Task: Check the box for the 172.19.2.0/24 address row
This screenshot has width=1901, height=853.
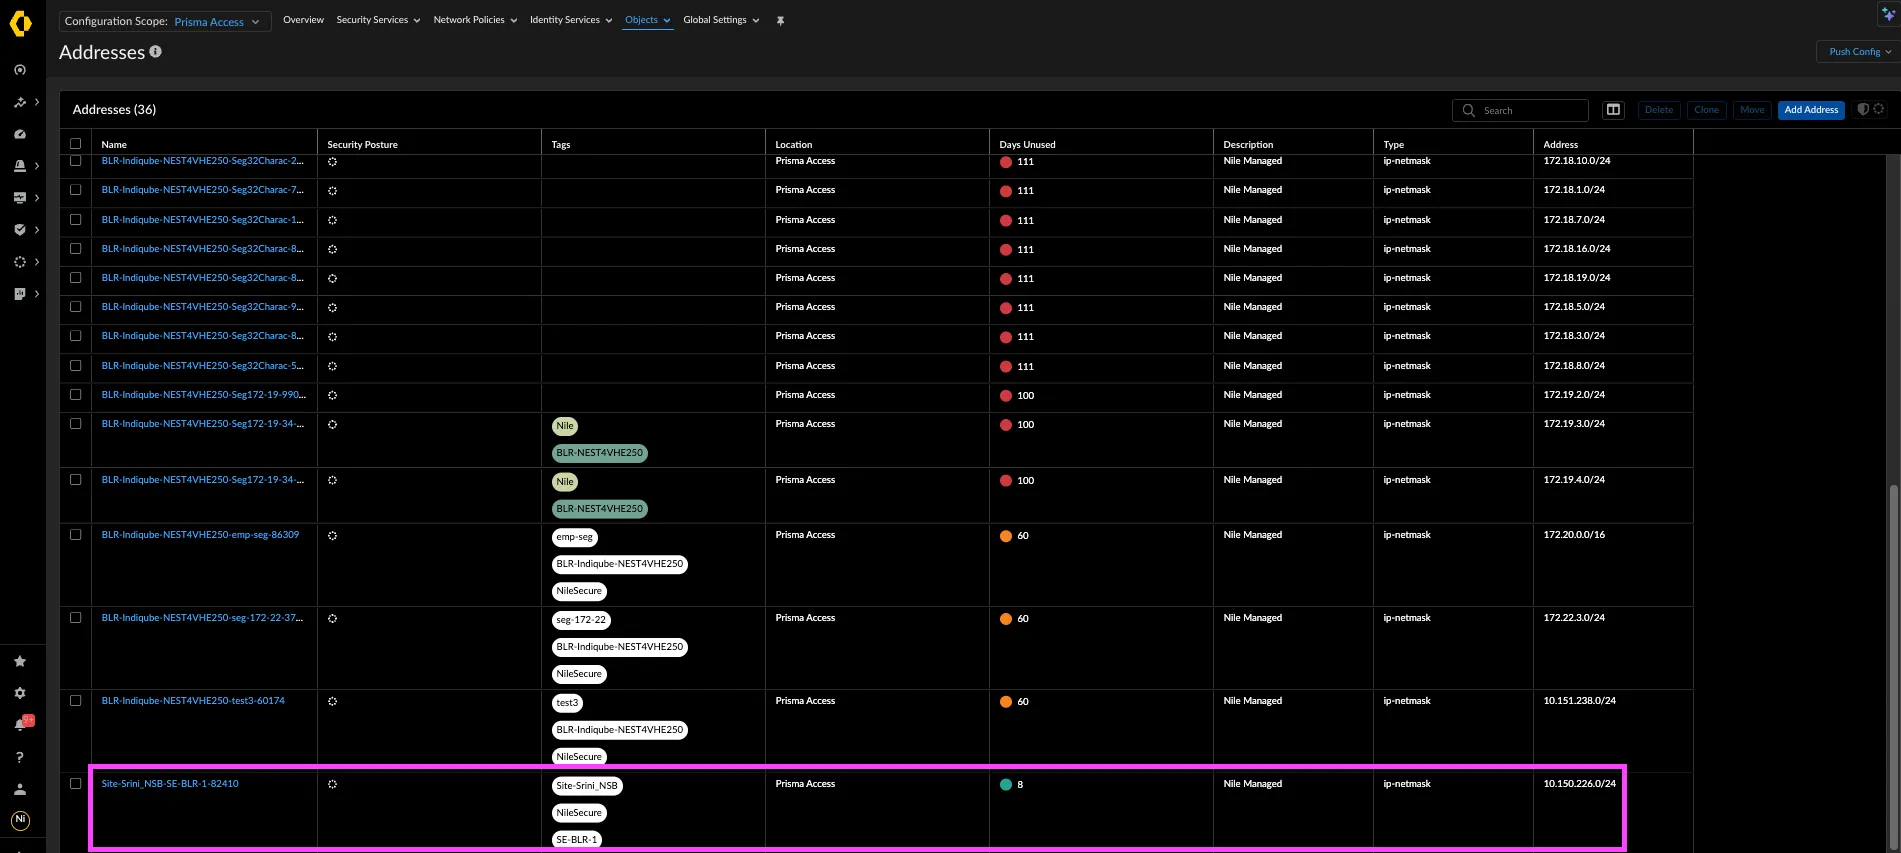Action: pyautogui.click(x=75, y=395)
